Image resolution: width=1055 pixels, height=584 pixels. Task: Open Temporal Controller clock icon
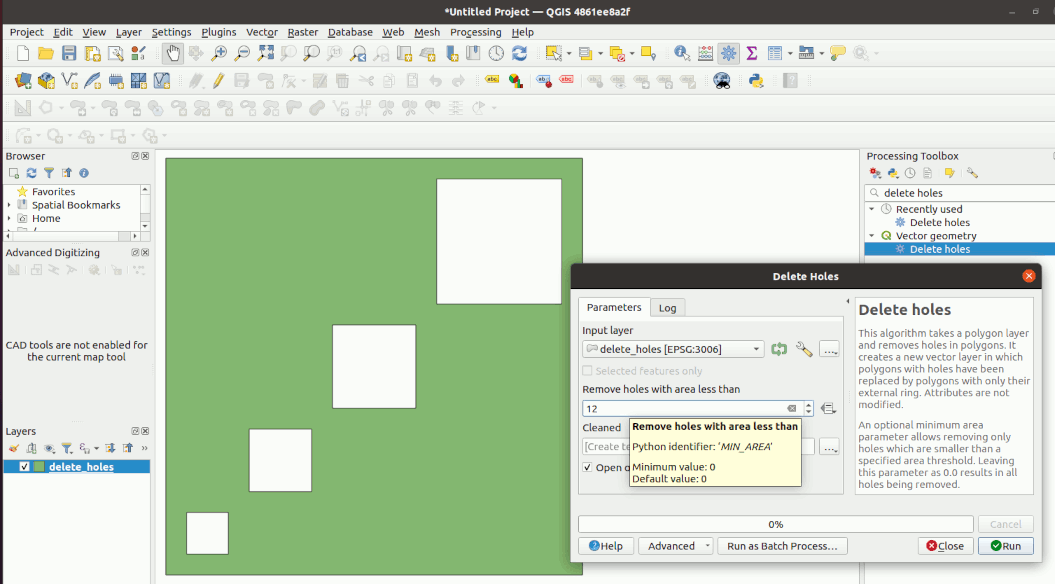pyautogui.click(x=496, y=53)
